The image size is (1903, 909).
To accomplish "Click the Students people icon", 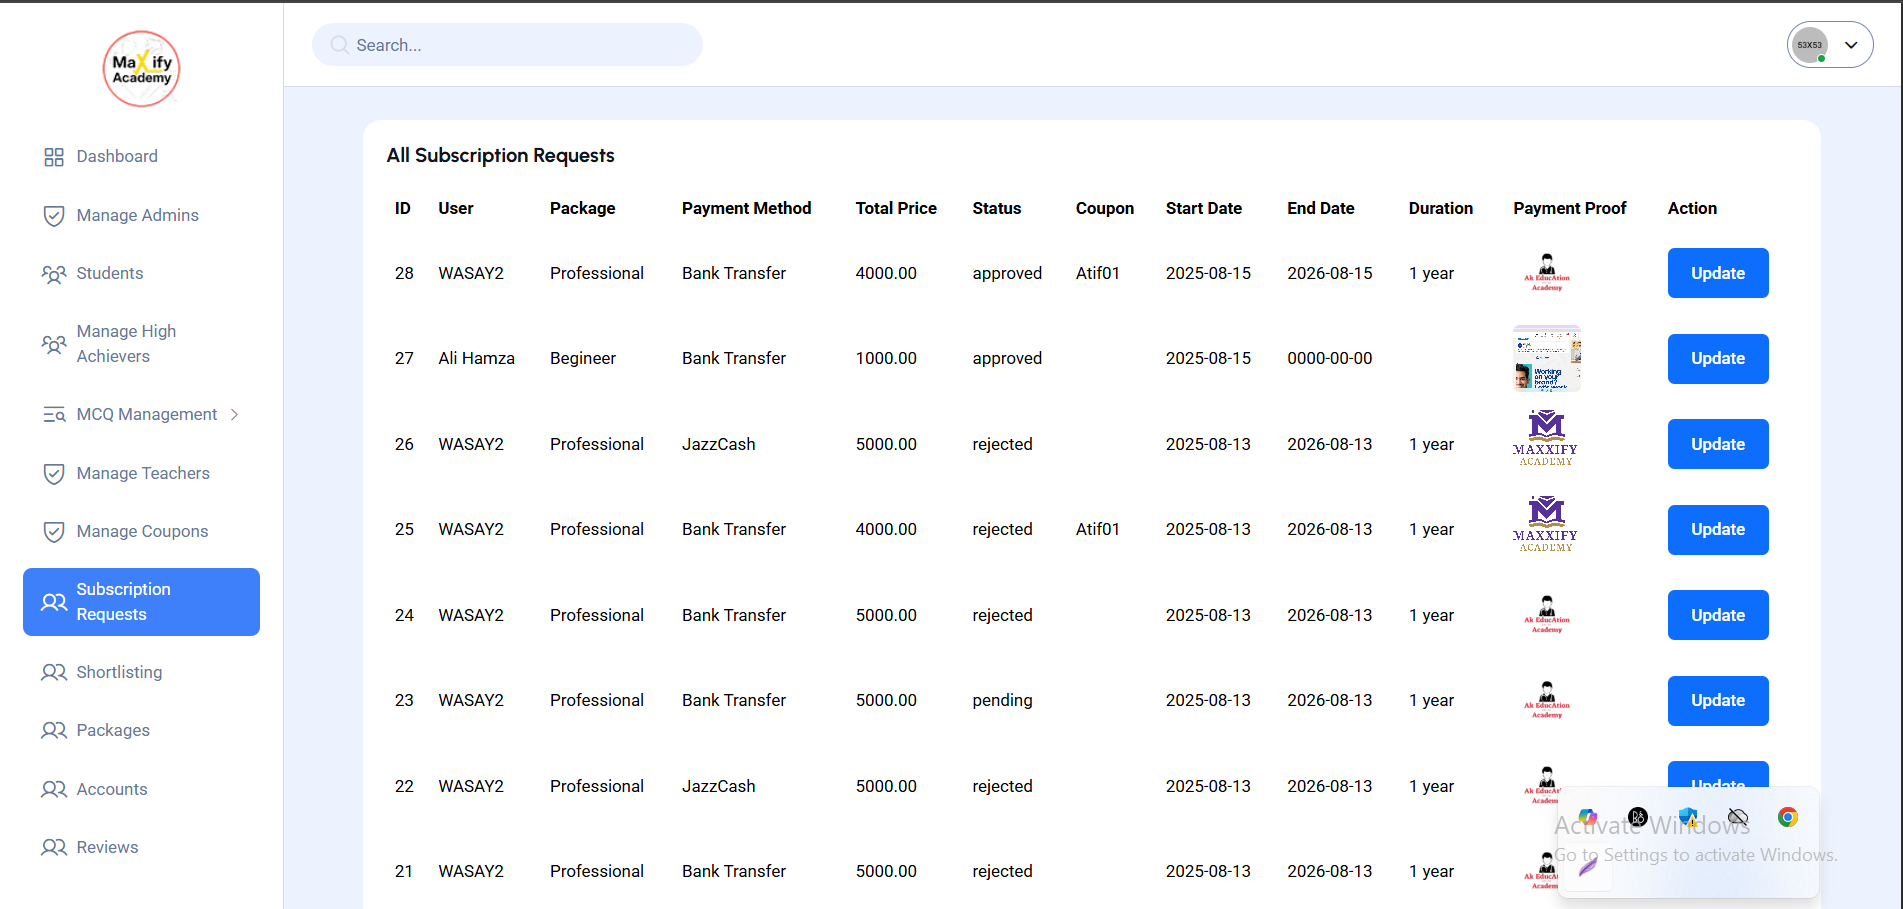I will [54, 274].
